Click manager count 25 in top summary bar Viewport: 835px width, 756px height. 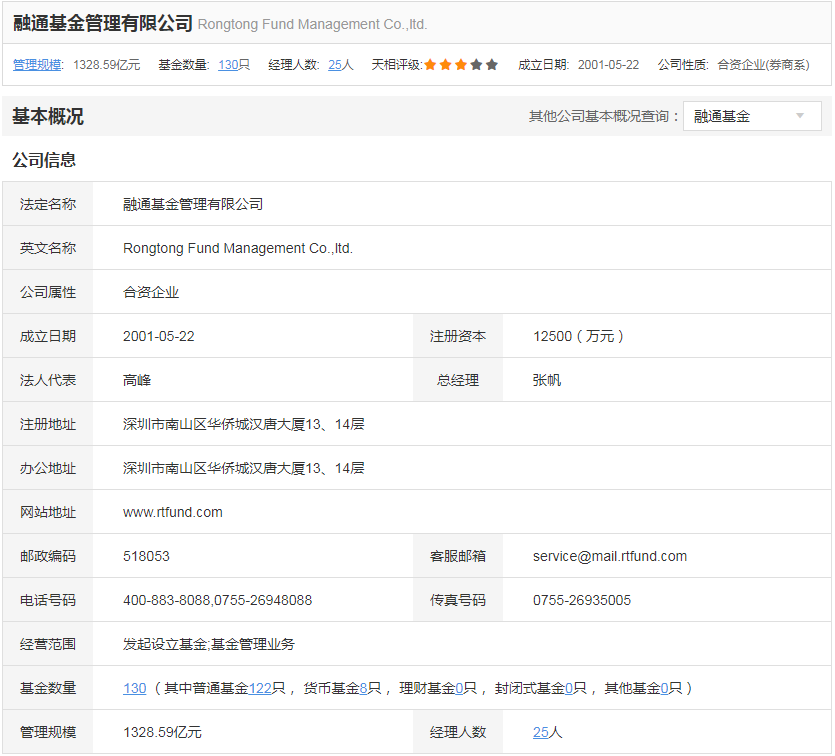tap(335, 65)
